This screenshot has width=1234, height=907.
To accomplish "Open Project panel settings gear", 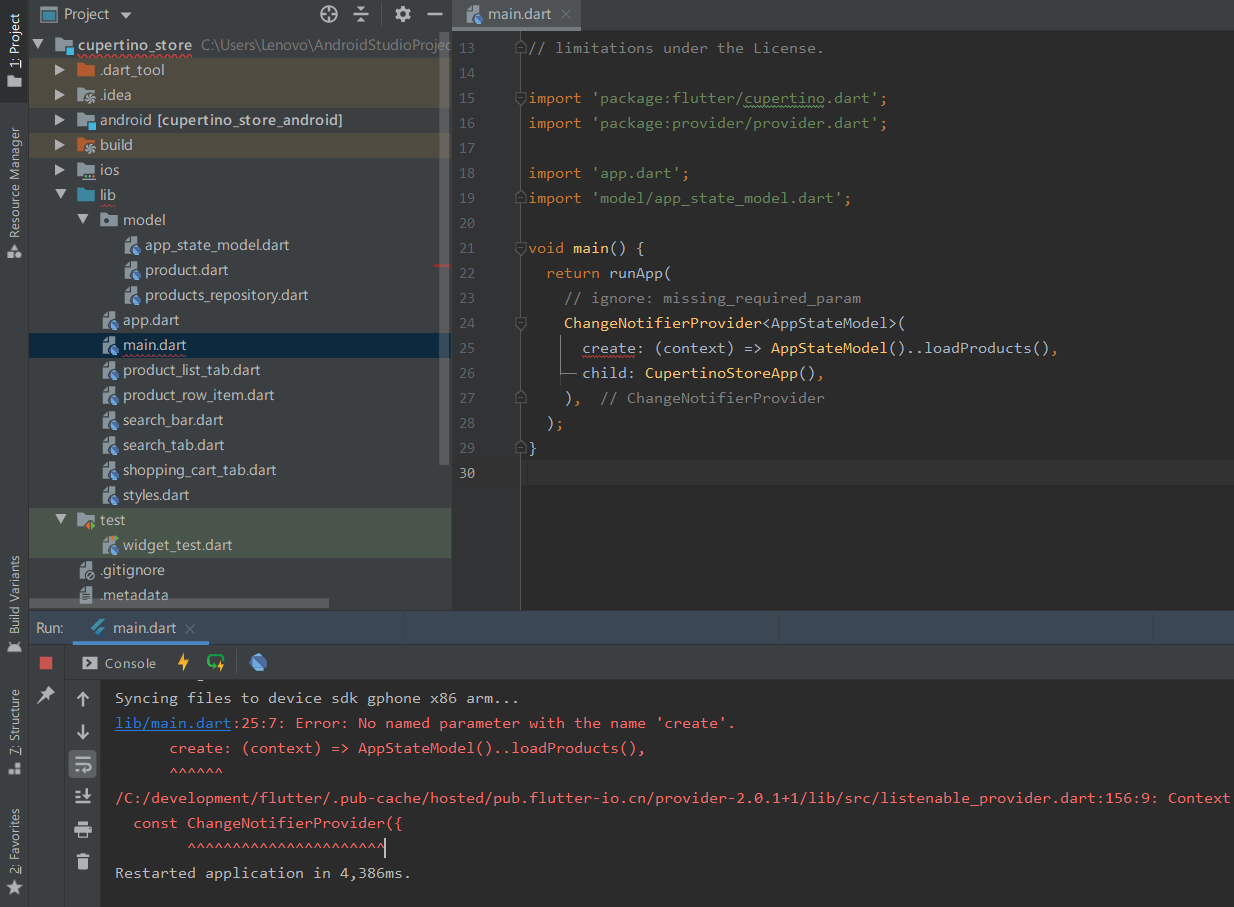I will [402, 14].
